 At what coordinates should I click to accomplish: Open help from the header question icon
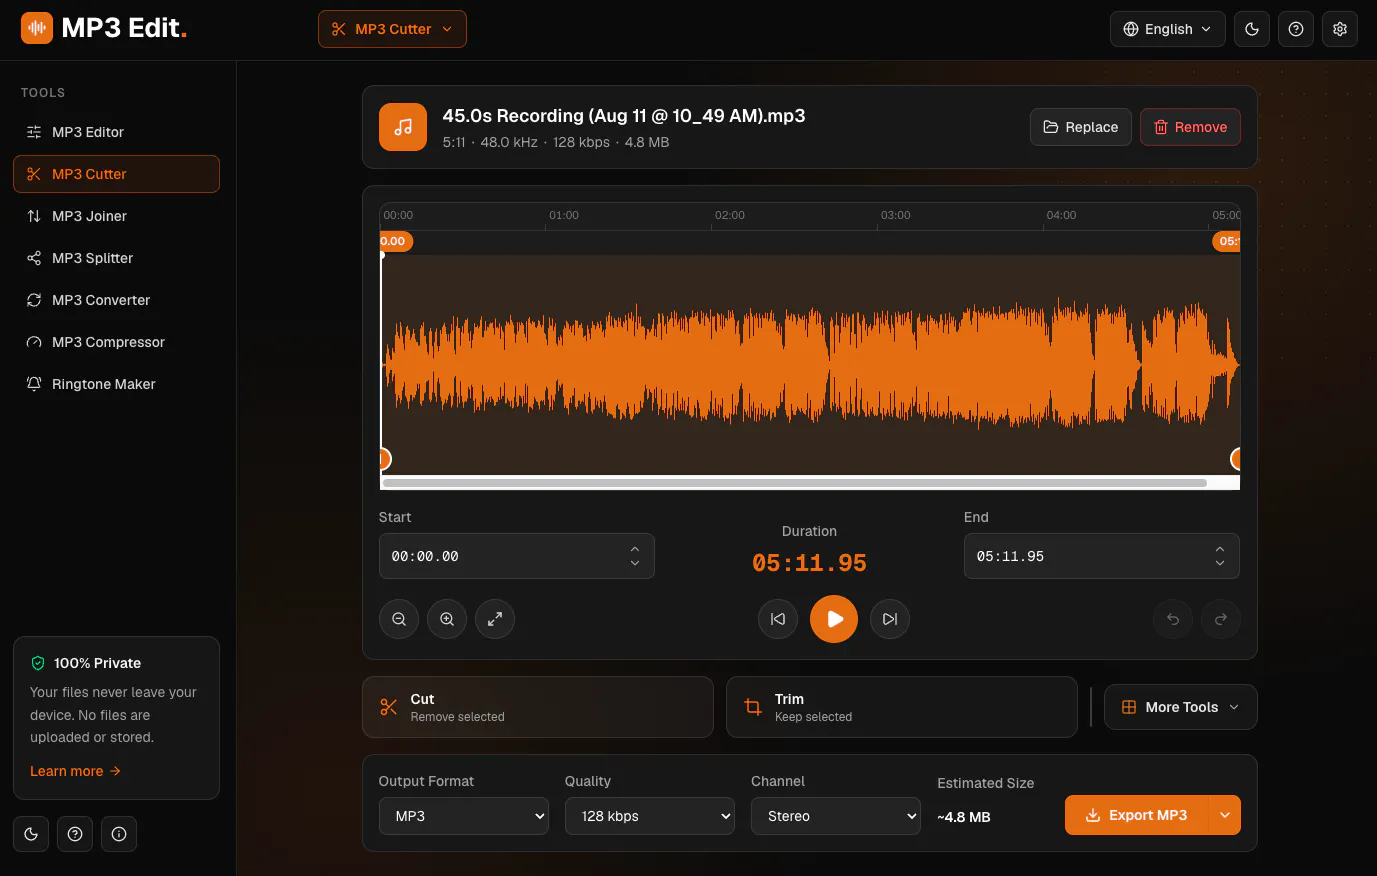click(x=1296, y=29)
